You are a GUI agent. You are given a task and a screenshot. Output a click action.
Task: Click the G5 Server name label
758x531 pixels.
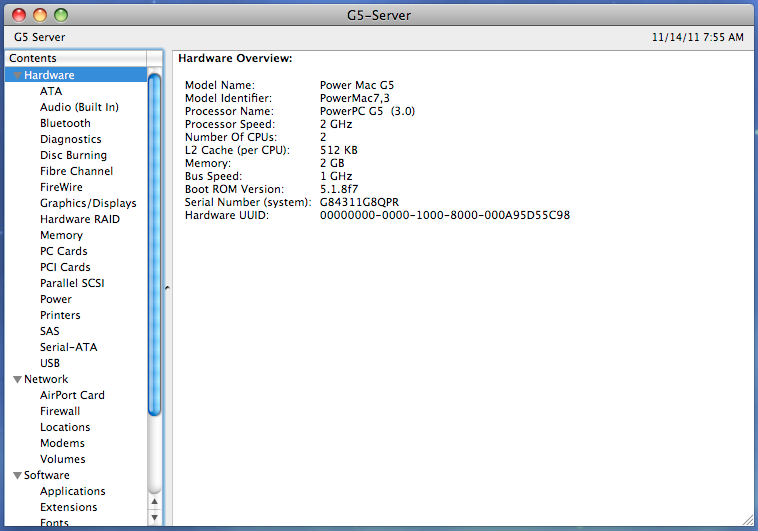tap(40, 37)
